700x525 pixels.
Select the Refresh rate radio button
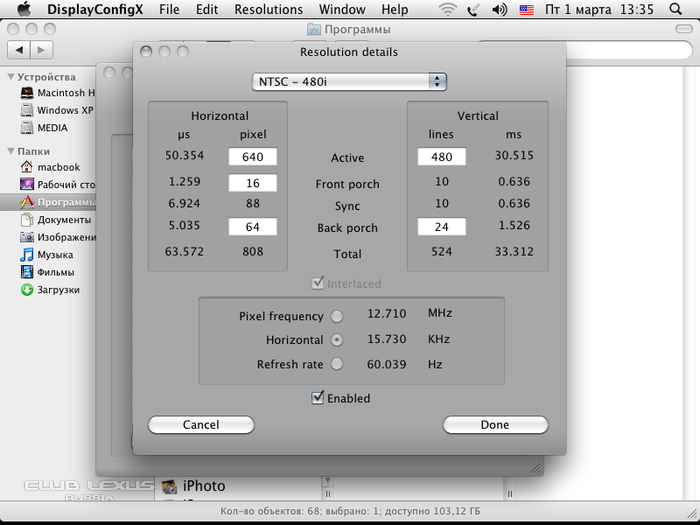pos(337,364)
